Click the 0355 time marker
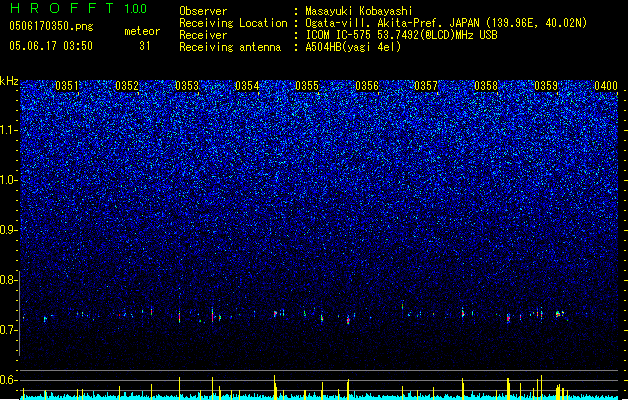 [x=307, y=86]
